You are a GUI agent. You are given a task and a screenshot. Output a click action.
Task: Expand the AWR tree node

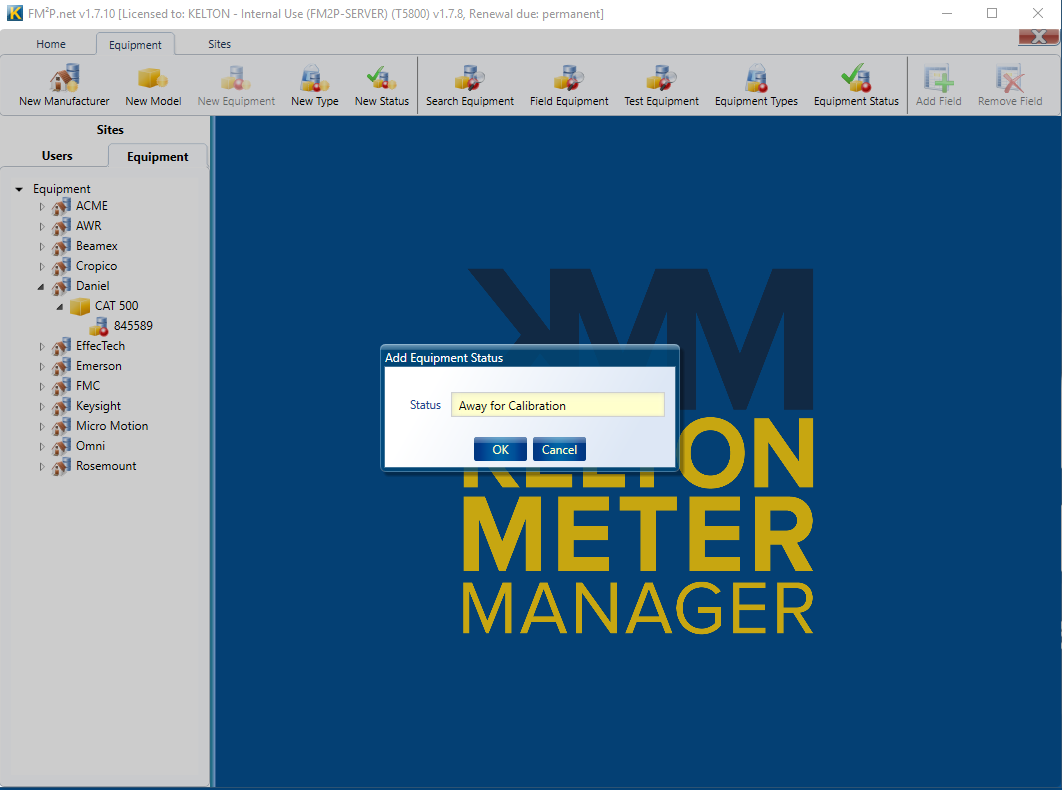(42, 226)
